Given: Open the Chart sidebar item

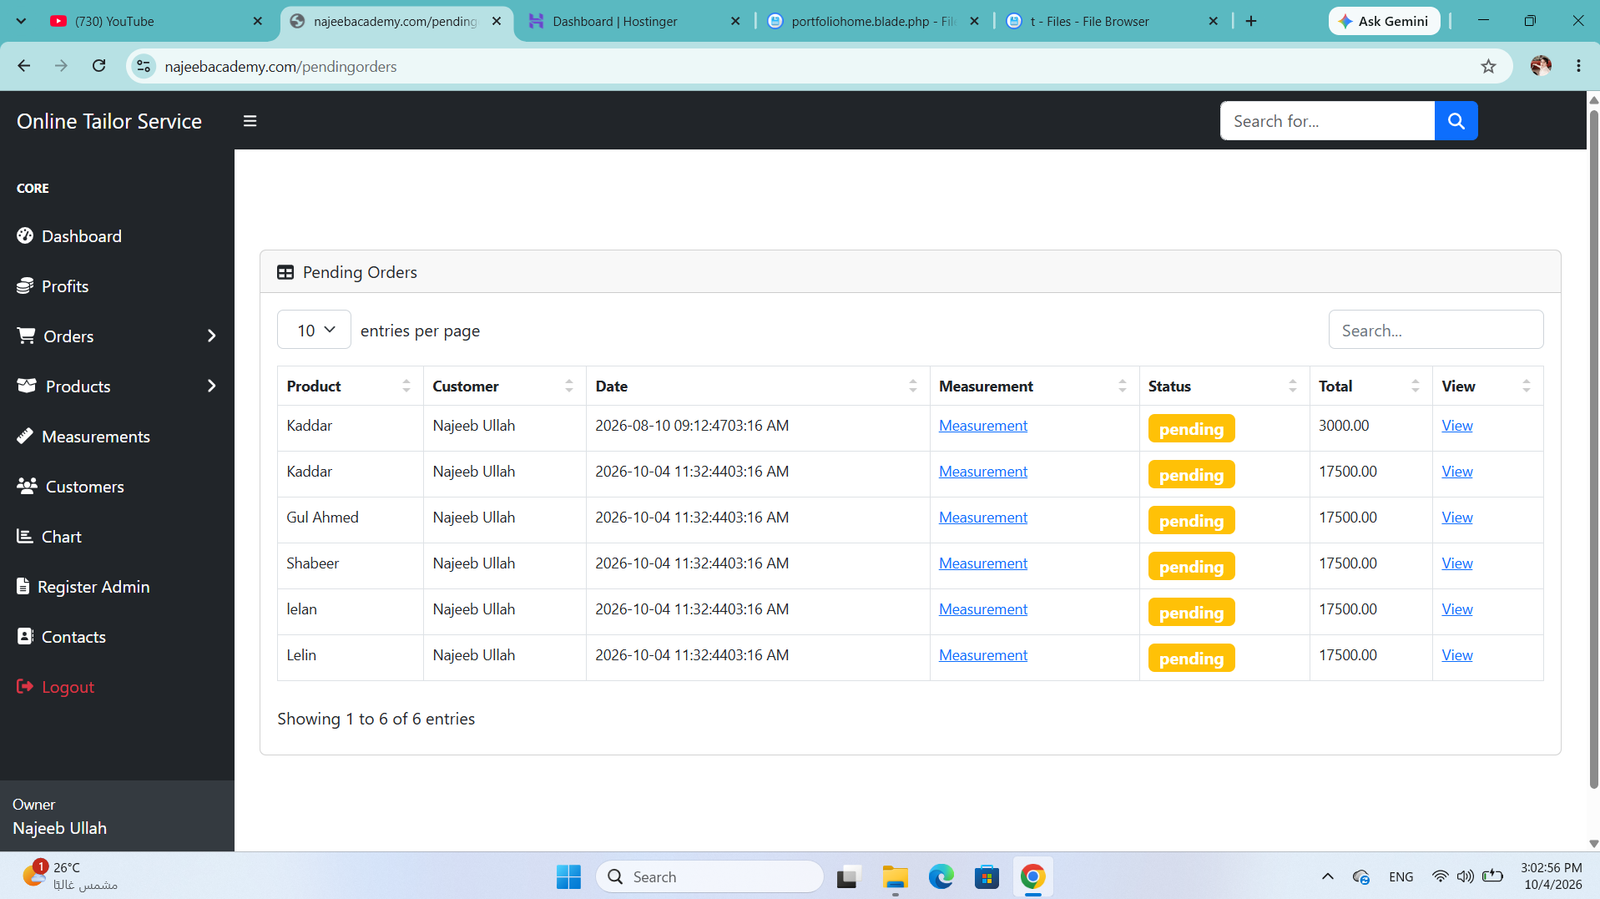Looking at the screenshot, I should click(x=49, y=536).
